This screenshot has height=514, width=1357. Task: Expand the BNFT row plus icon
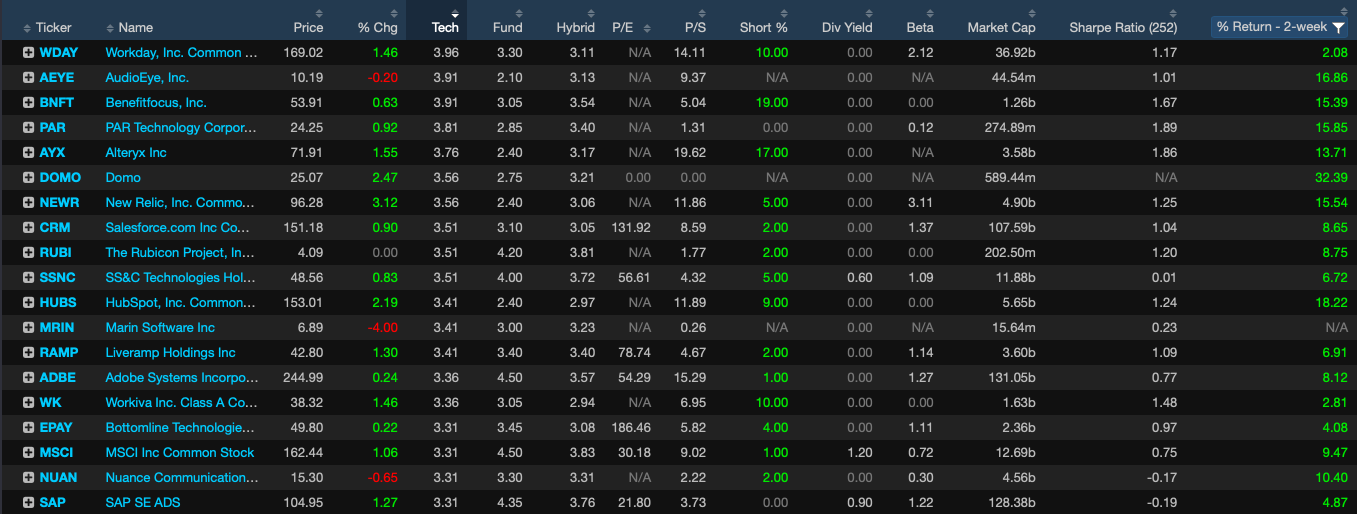[x=28, y=102]
